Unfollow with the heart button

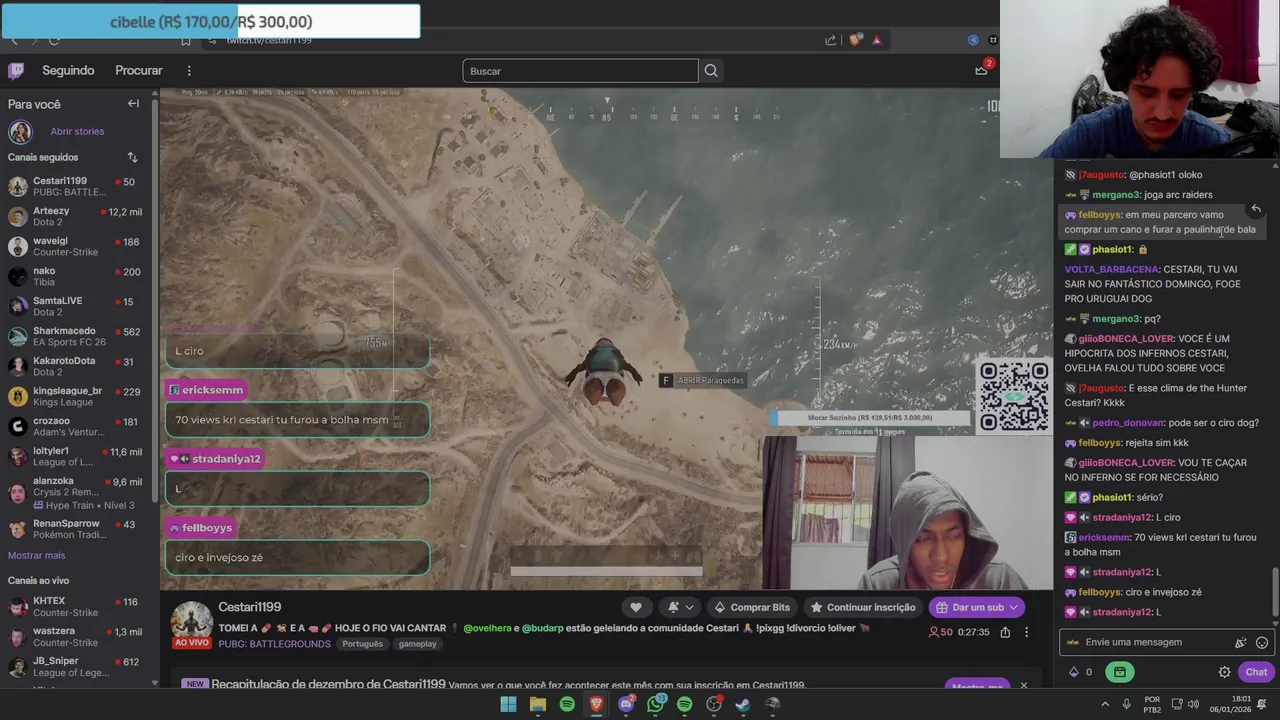point(635,607)
